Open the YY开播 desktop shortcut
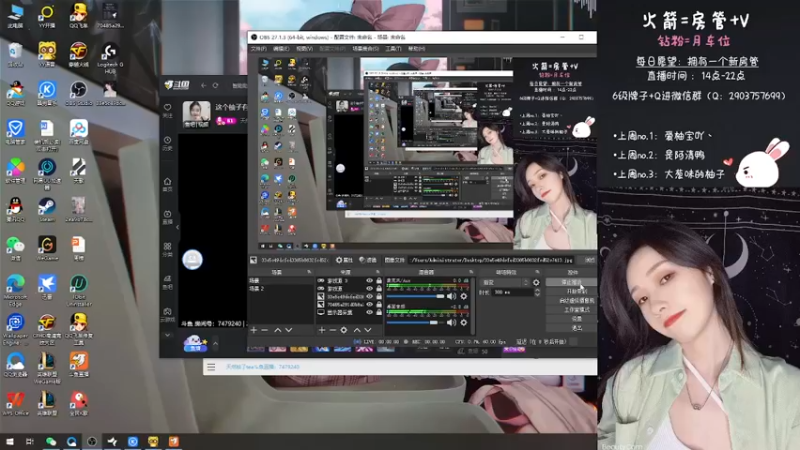800x450 pixels. tap(47, 15)
